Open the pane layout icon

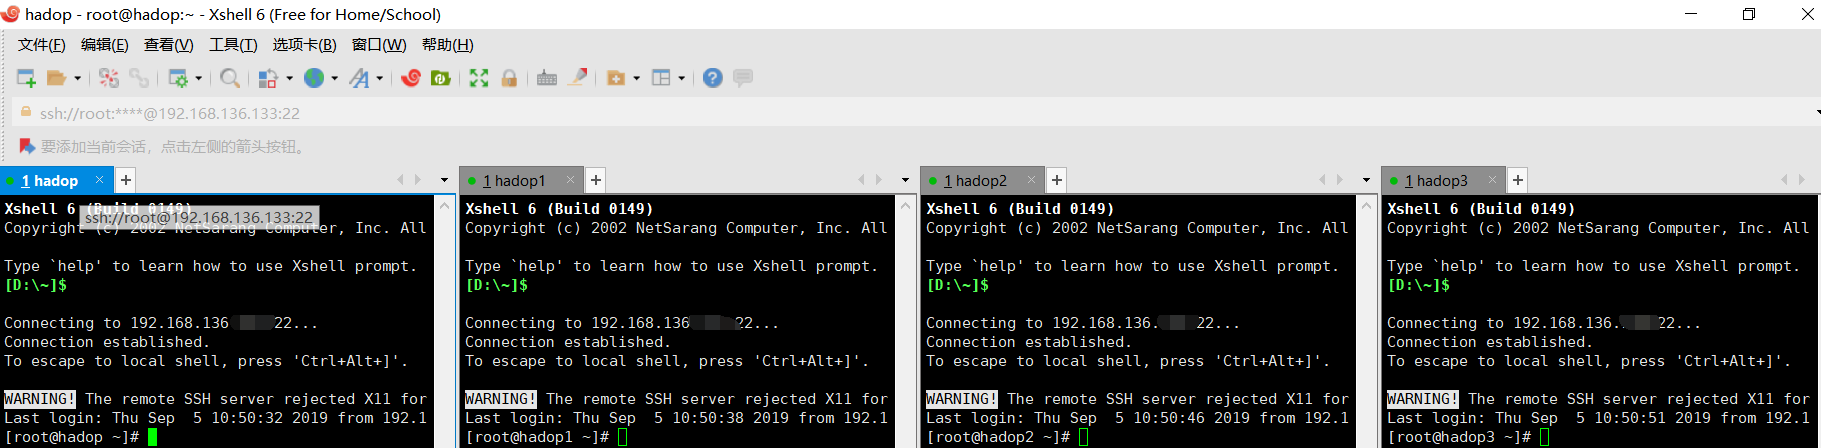click(661, 78)
